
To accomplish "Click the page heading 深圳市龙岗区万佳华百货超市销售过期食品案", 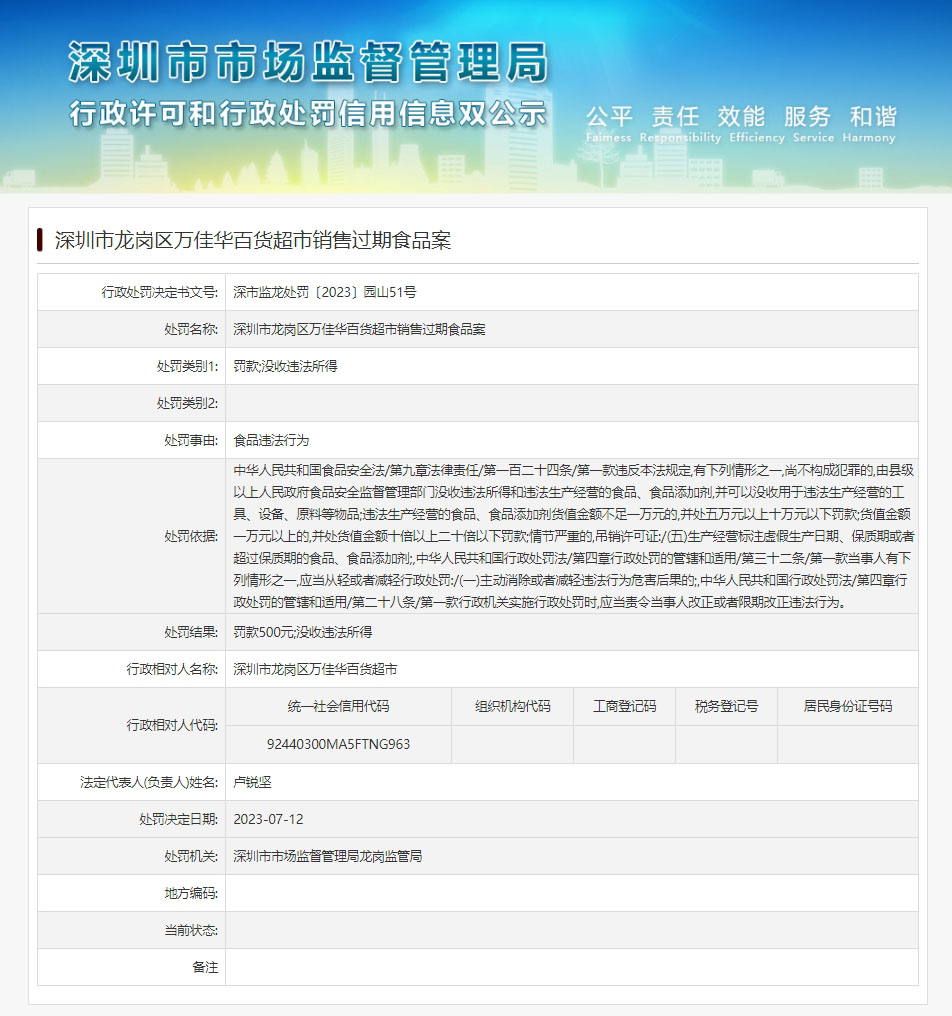I will pyautogui.click(x=253, y=240).
